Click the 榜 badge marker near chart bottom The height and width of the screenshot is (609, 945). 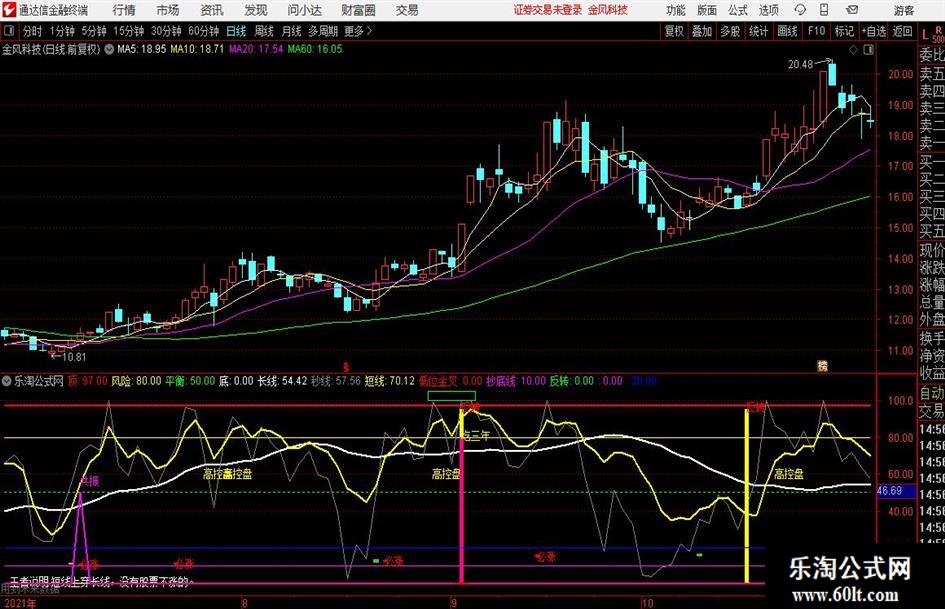tap(822, 366)
